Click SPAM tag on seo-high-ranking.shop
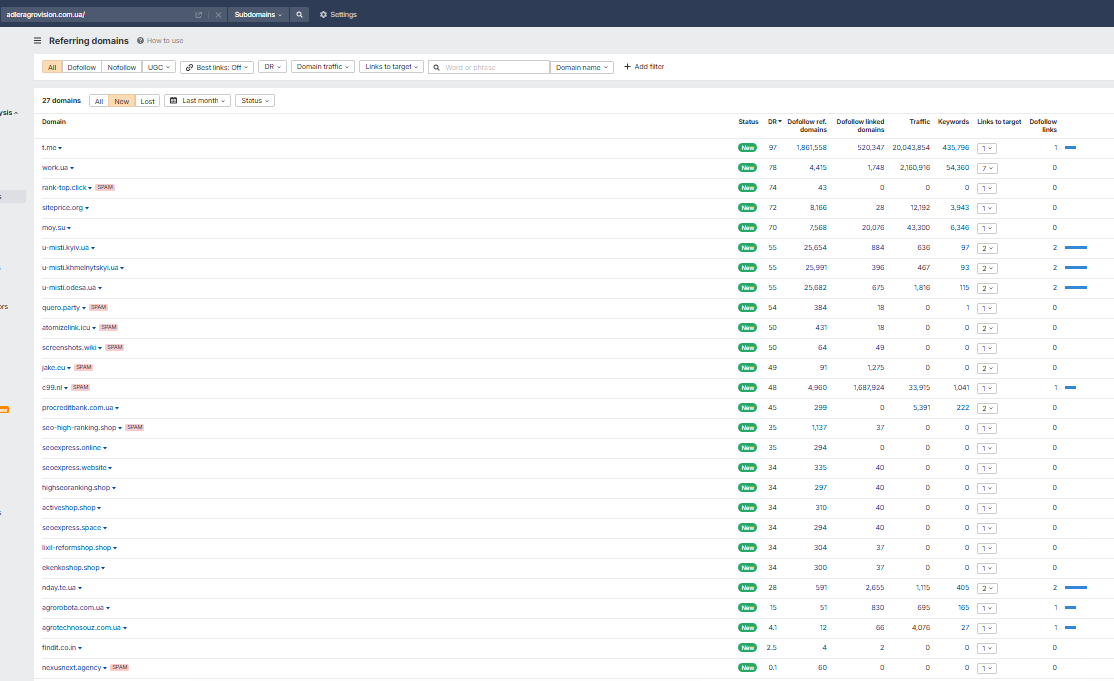The width and height of the screenshot is (1114, 681). (135, 427)
